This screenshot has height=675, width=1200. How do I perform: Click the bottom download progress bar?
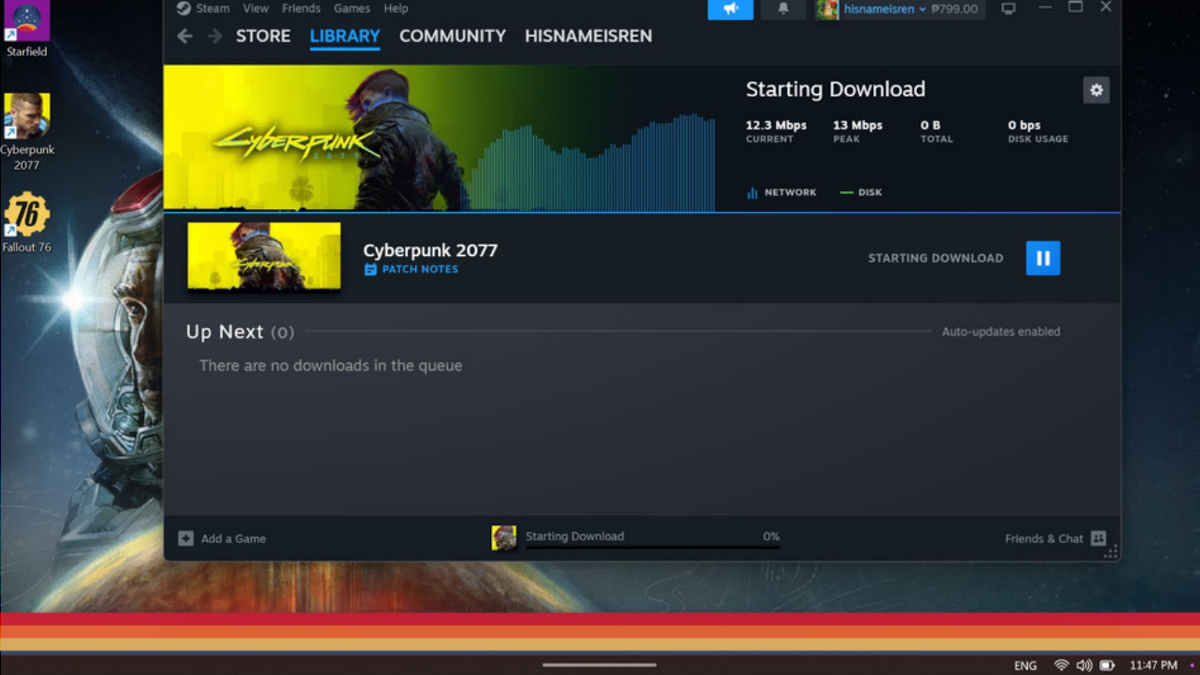click(652, 547)
